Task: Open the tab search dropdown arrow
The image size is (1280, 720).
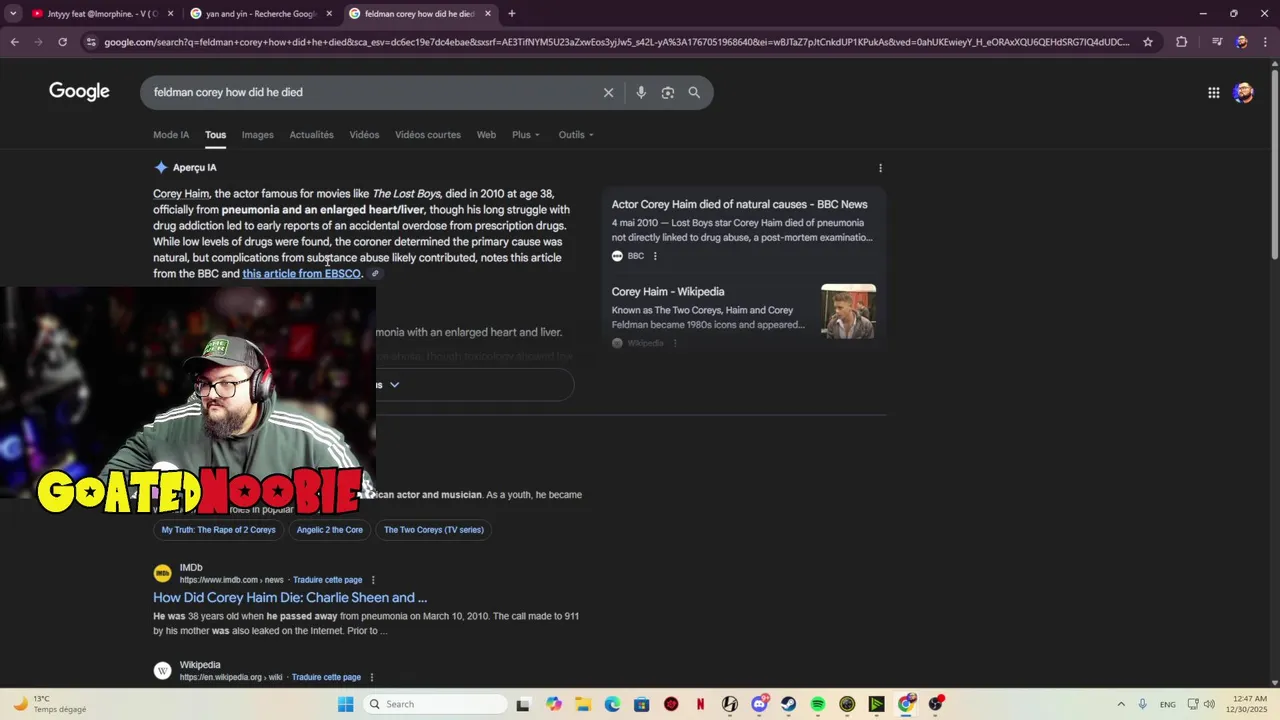Action: click(x=13, y=13)
